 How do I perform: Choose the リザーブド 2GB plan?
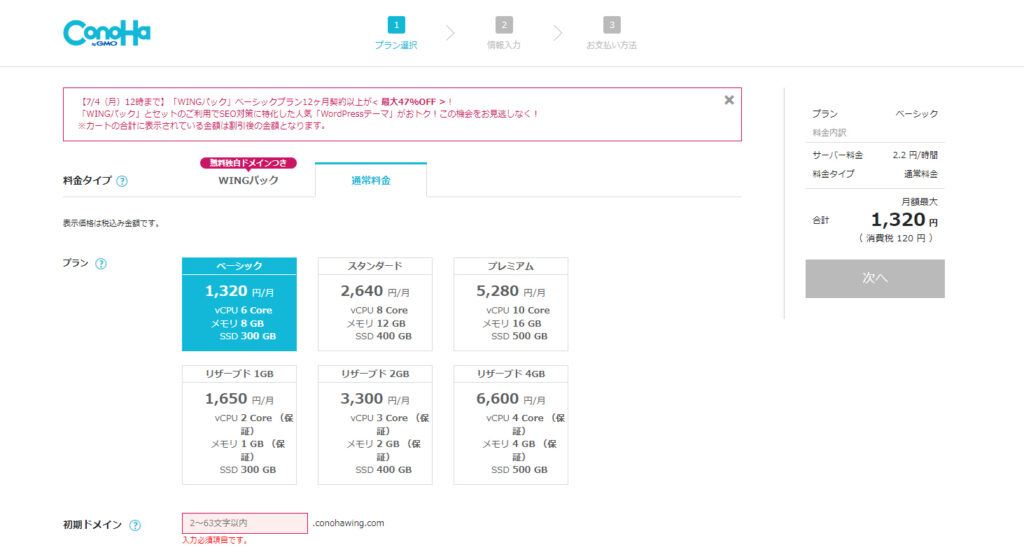pyautogui.click(x=375, y=424)
